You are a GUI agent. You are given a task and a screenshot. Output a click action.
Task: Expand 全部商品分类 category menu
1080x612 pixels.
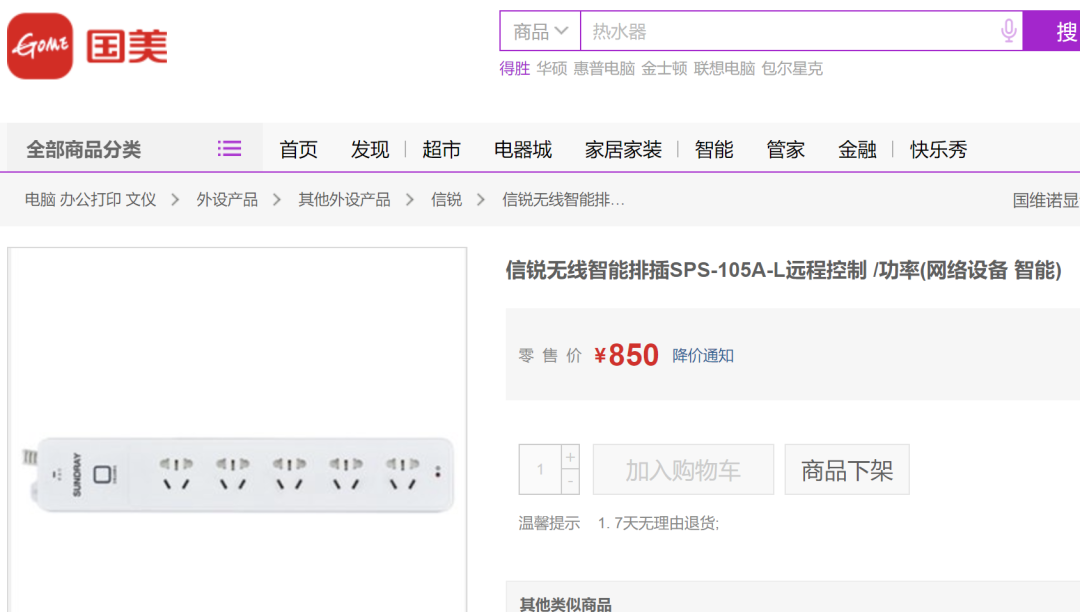point(84,149)
